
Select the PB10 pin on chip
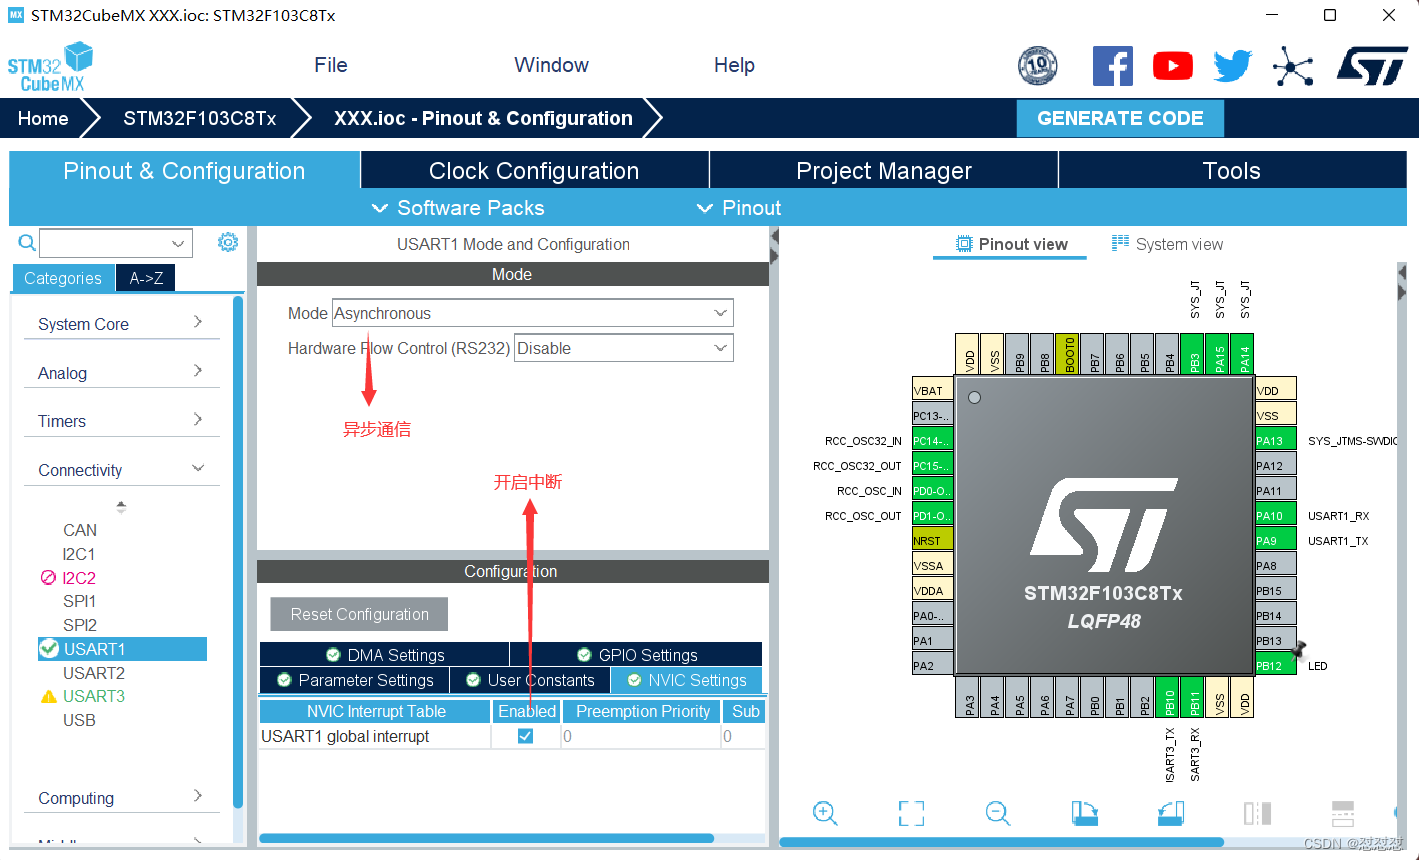(1169, 698)
